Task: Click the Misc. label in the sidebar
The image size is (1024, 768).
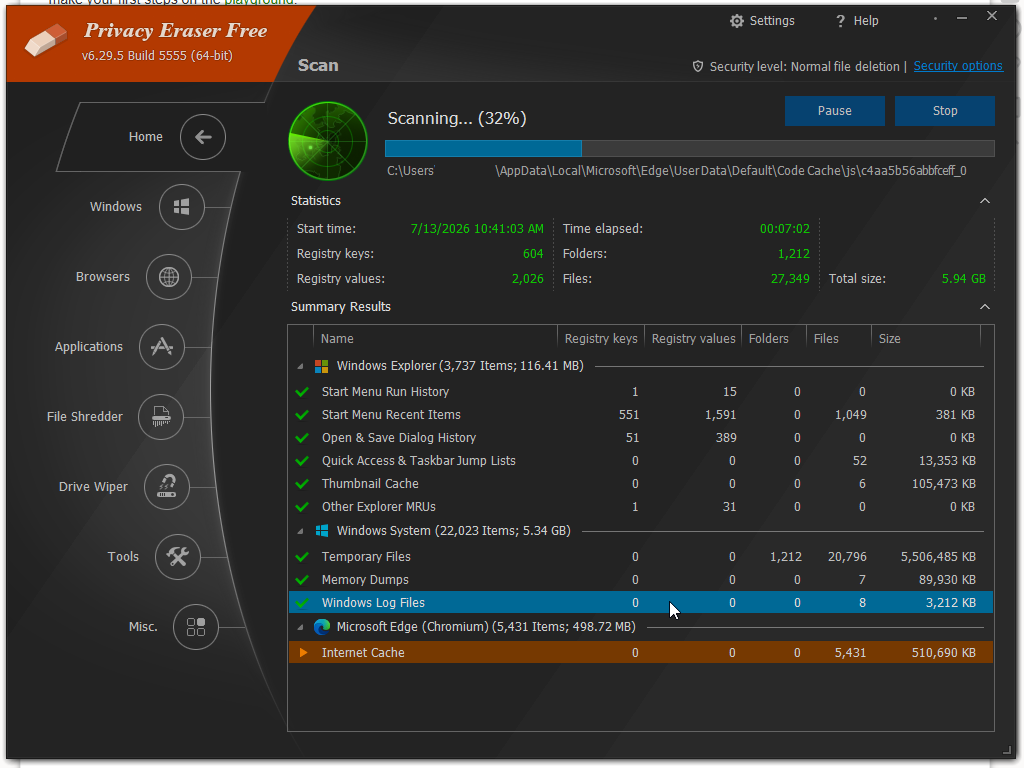Action: coord(143,627)
